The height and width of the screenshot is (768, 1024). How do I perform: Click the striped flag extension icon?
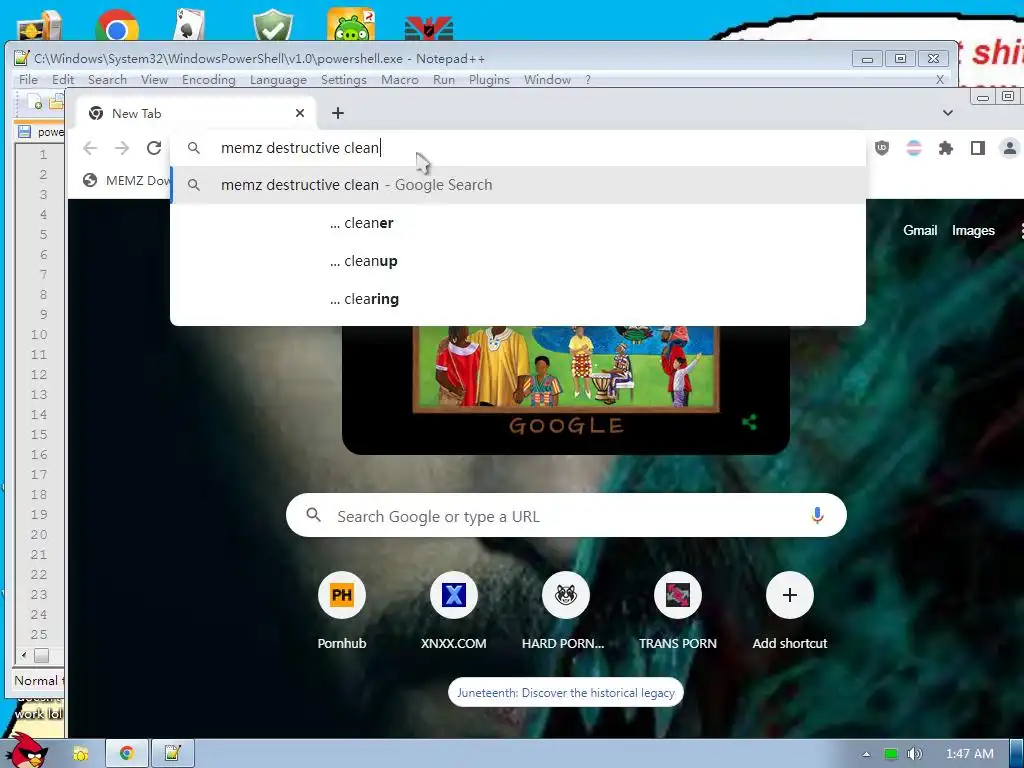[x=914, y=148]
